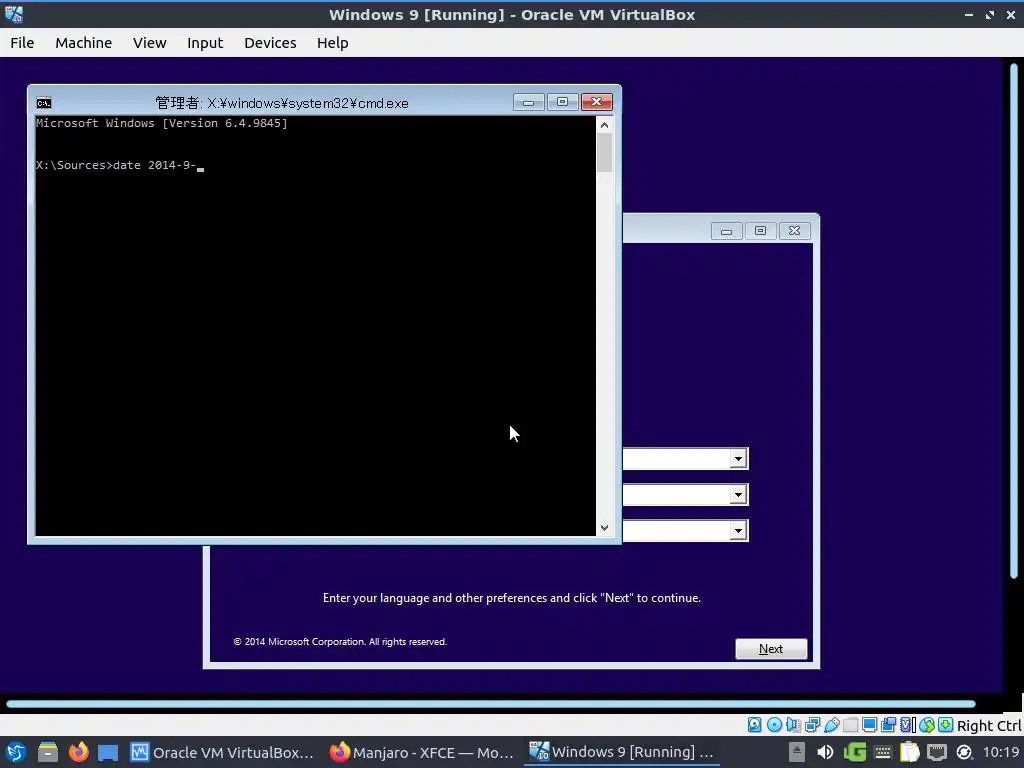1024x768 pixels.
Task: Click the software update tray icon
Action: 964,752
